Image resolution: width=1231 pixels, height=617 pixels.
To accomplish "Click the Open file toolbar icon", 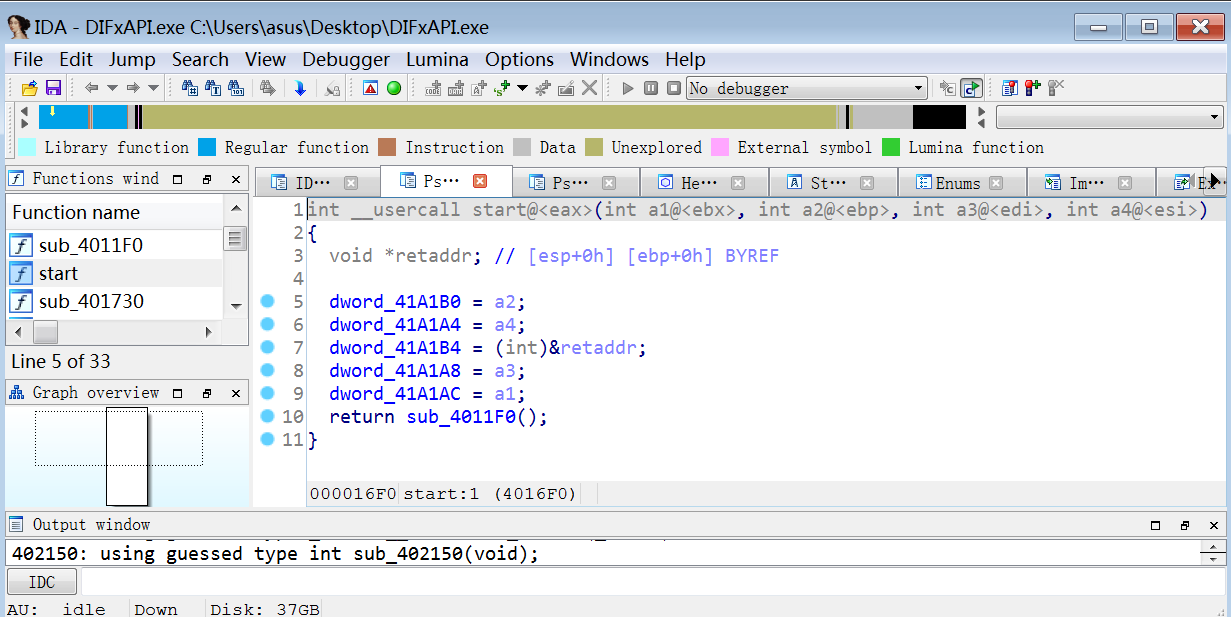I will coord(30,88).
